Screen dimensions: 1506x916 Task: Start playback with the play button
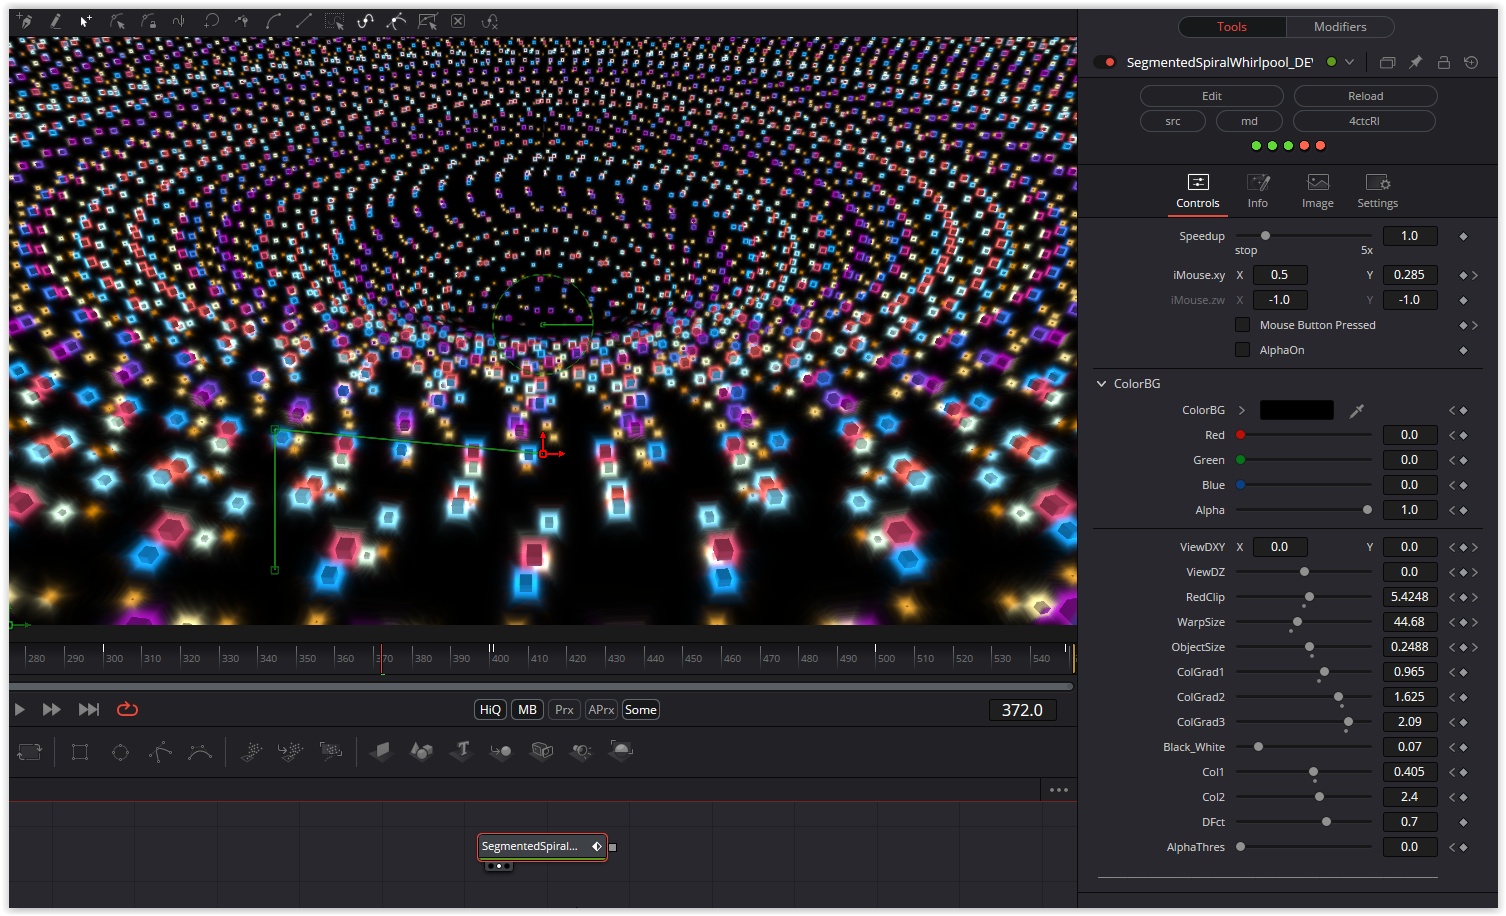click(20, 709)
